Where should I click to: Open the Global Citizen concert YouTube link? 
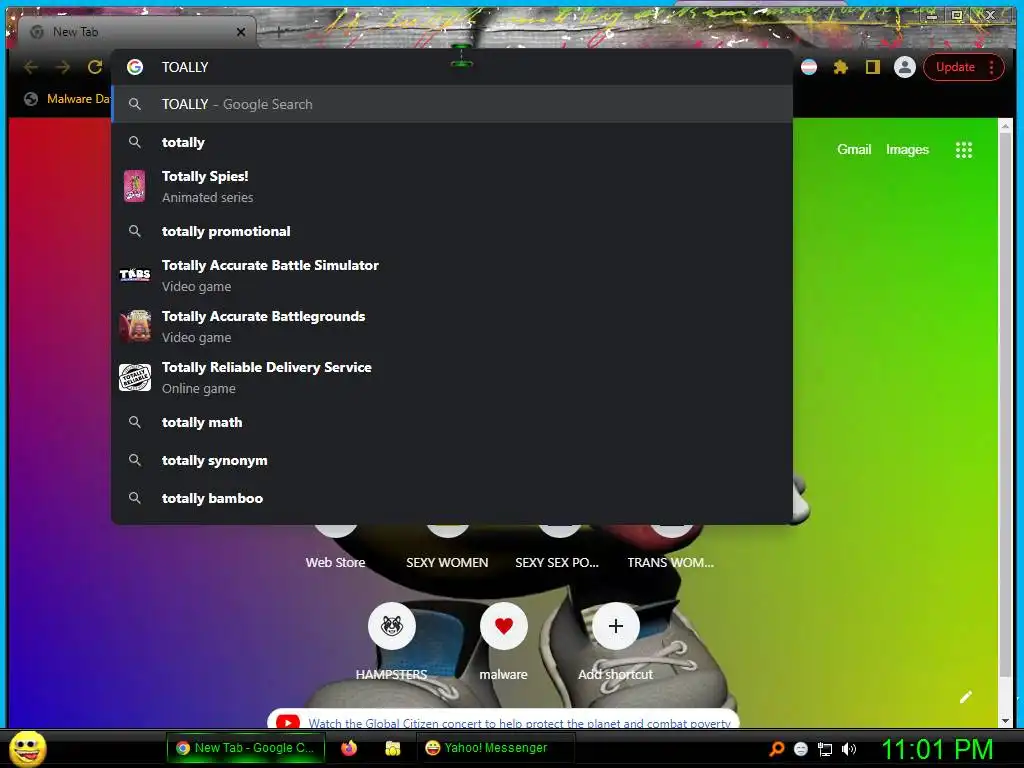(x=519, y=723)
